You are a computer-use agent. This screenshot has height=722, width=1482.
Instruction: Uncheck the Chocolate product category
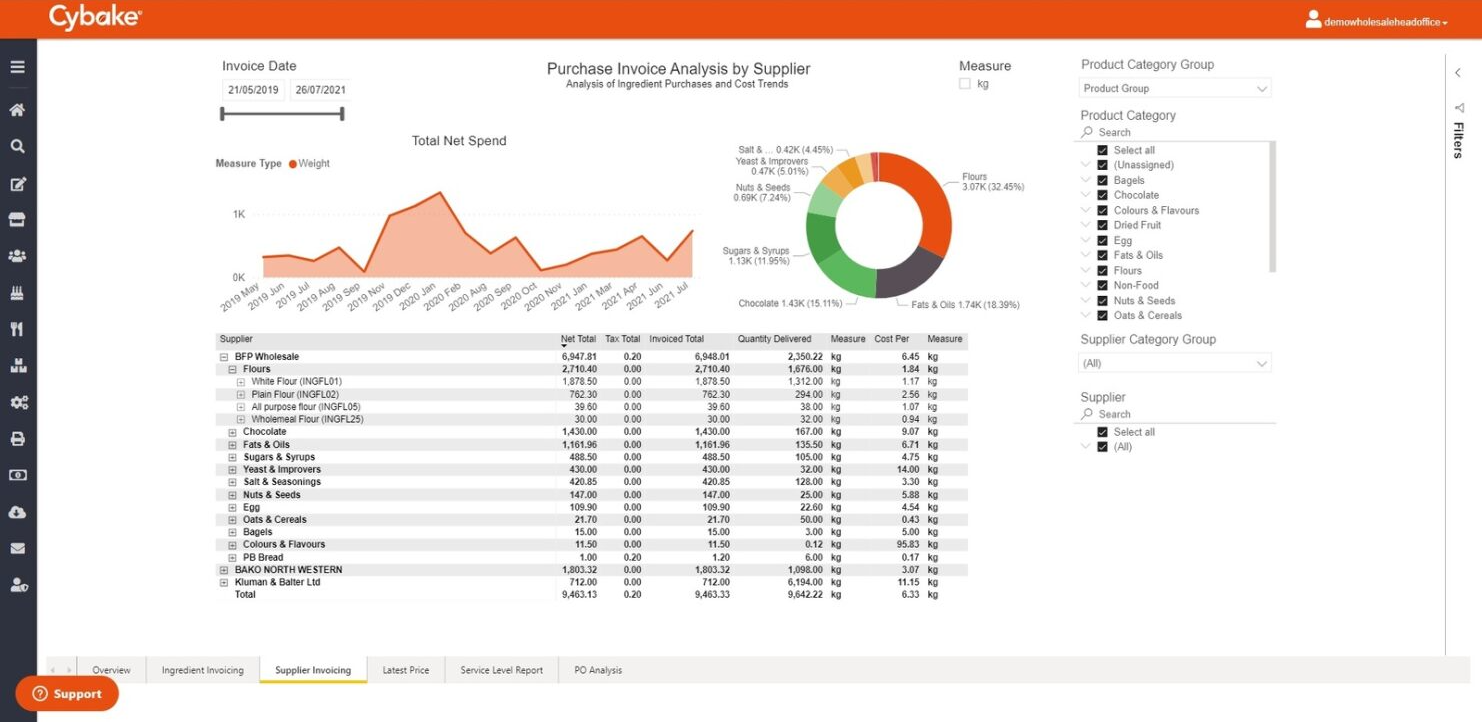pos(1102,195)
